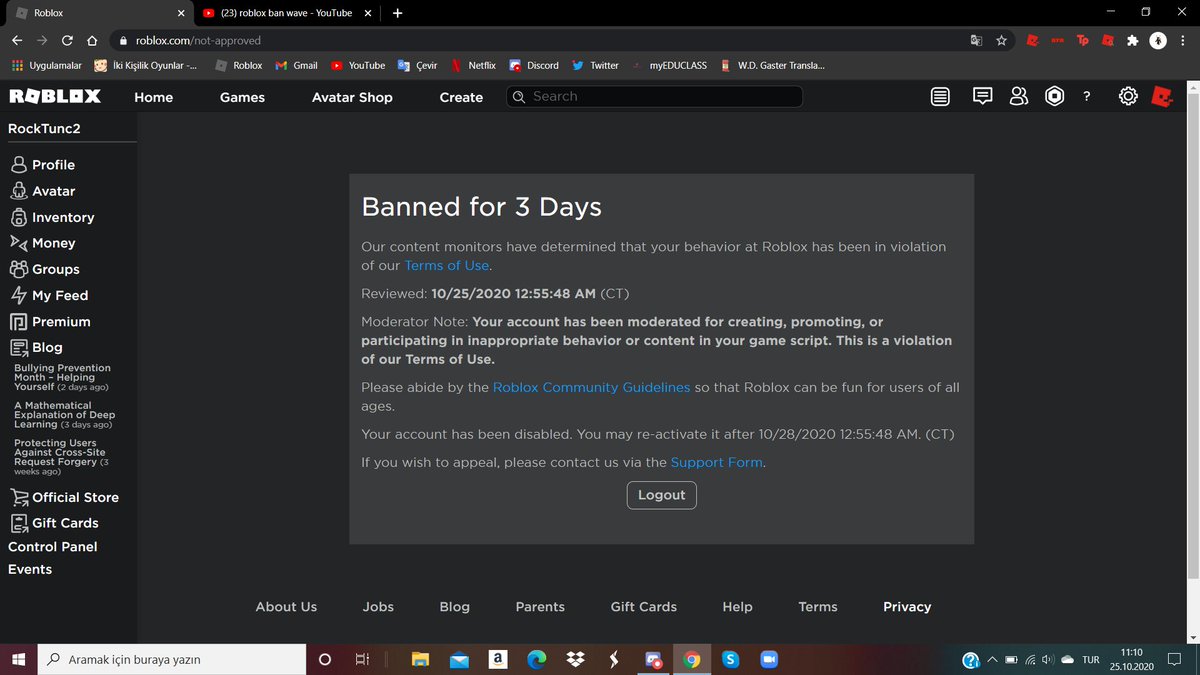Open the Jobs footer link
Image resolution: width=1200 pixels, height=675 pixels.
(378, 607)
